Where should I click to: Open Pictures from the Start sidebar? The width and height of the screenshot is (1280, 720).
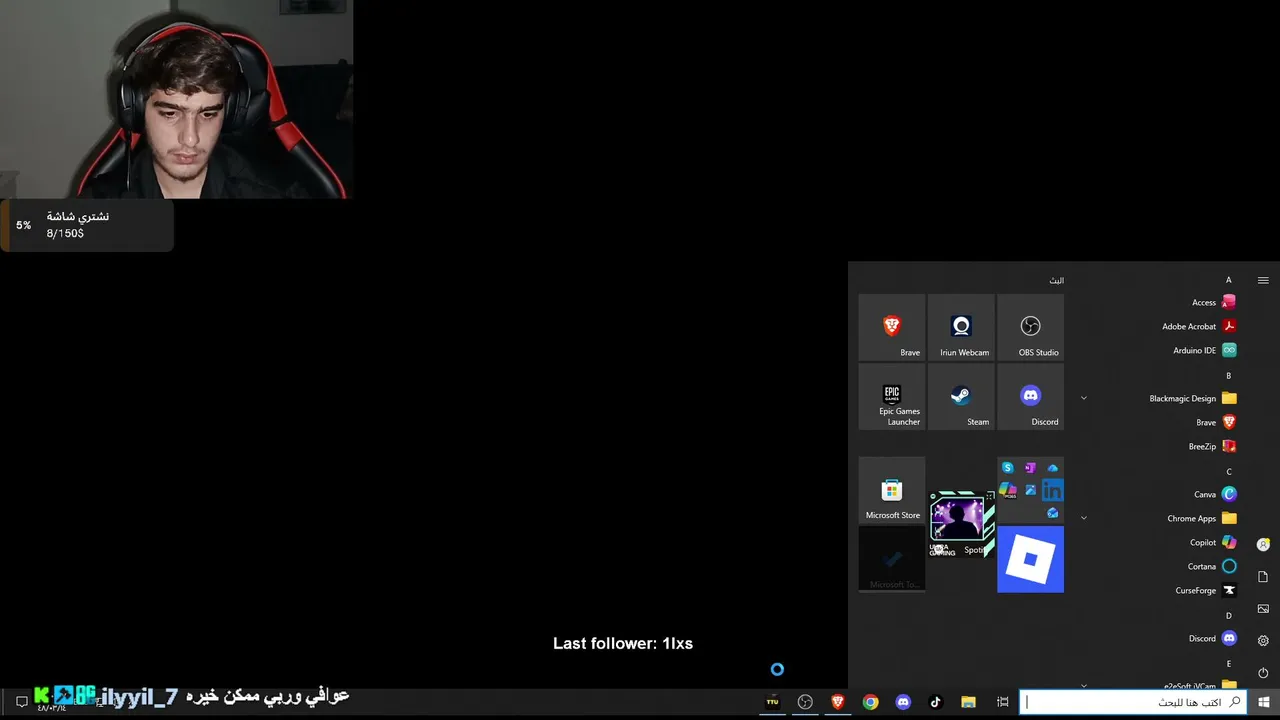tap(1263, 609)
